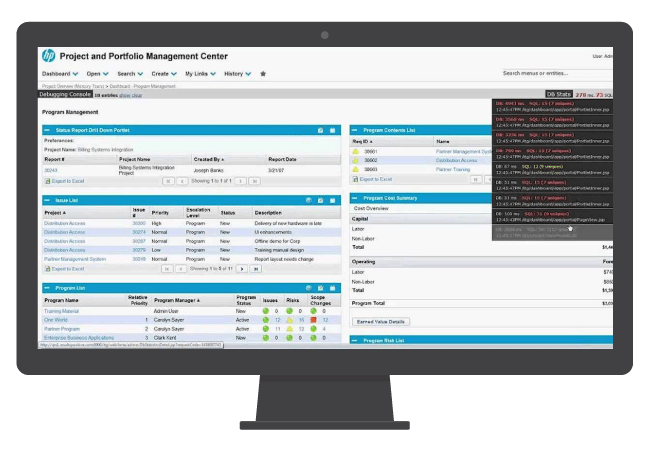Collapse the Program Contents List portlet
This screenshot has width=650, height=450.
(x=354, y=130)
